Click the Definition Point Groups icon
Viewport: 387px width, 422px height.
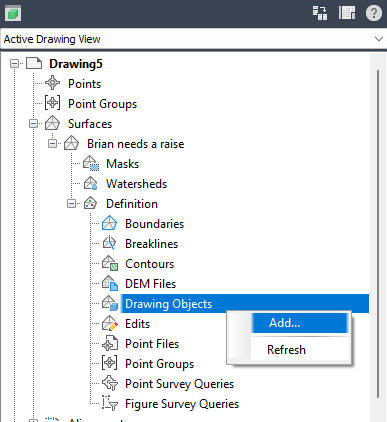[109, 363]
